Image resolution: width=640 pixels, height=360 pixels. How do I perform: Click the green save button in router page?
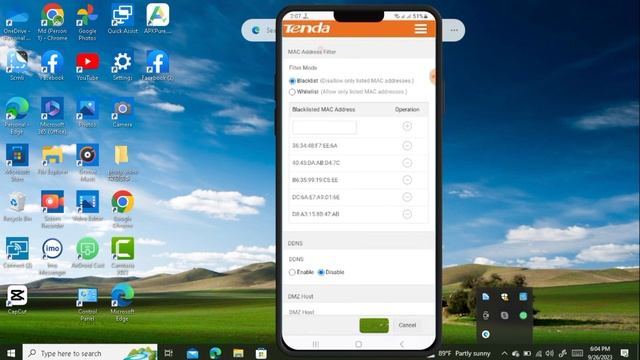(374, 325)
